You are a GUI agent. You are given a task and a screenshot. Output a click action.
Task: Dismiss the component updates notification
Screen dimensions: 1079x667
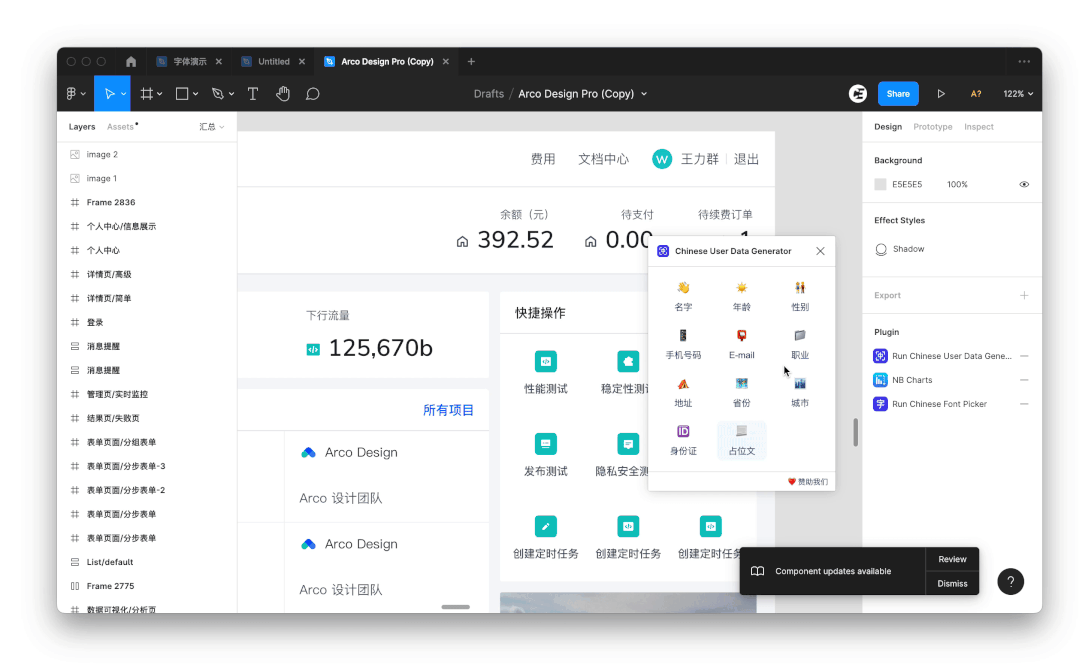[952, 584]
